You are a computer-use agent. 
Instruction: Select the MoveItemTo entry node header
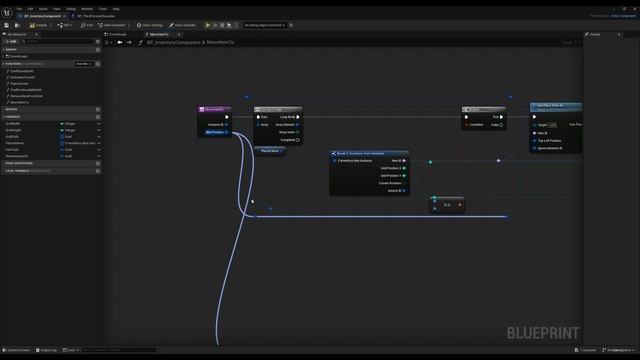[215, 109]
